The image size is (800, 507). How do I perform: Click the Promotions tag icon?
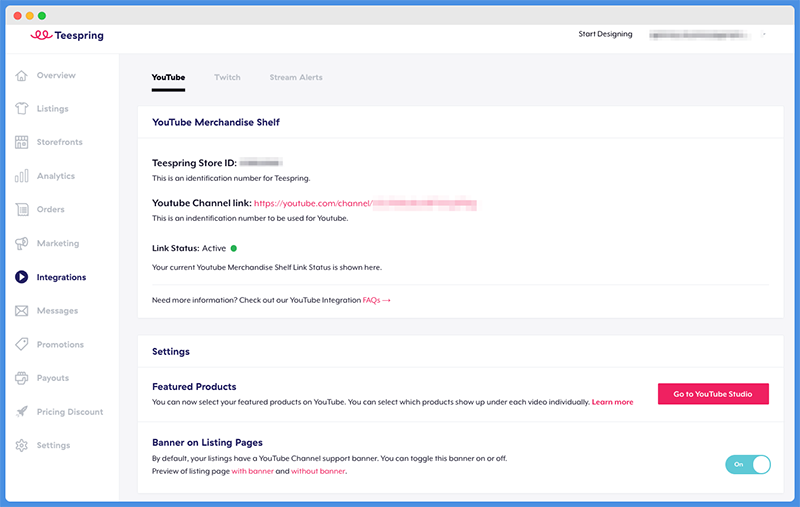pyautogui.click(x=21, y=344)
